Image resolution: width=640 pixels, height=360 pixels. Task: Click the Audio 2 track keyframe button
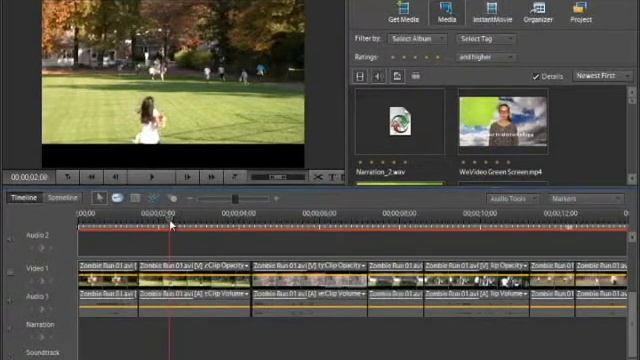[x=41, y=248]
